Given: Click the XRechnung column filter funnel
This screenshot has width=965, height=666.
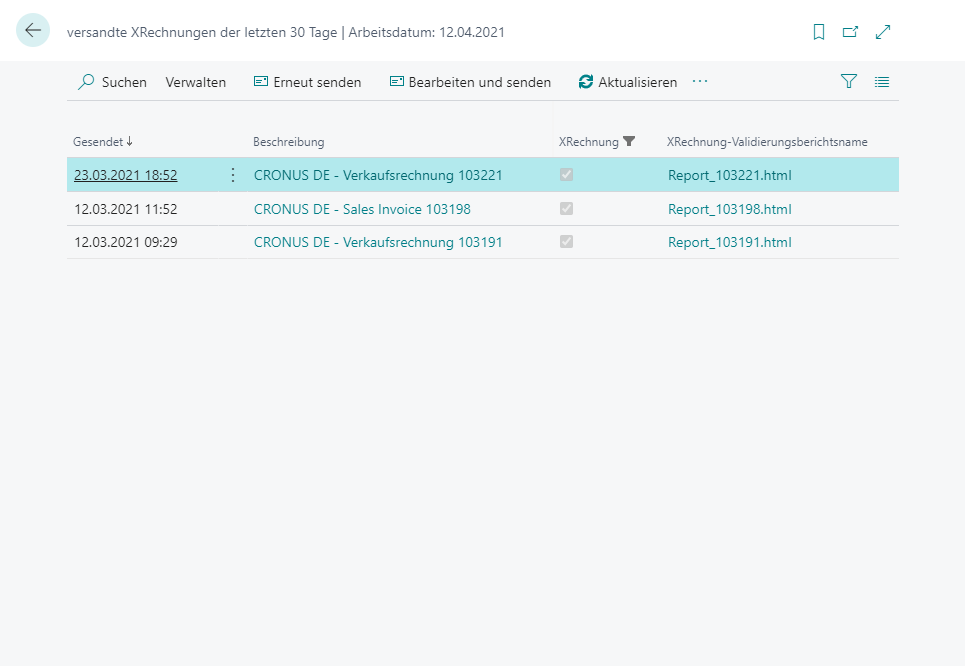Looking at the screenshot, I should 629,142.
